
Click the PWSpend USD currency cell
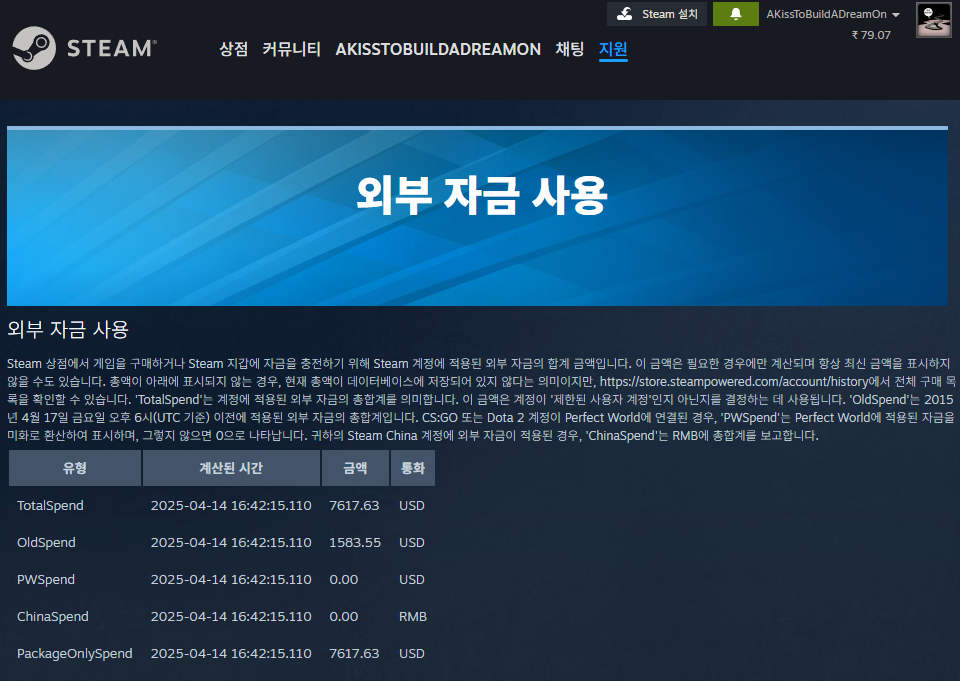411,579
